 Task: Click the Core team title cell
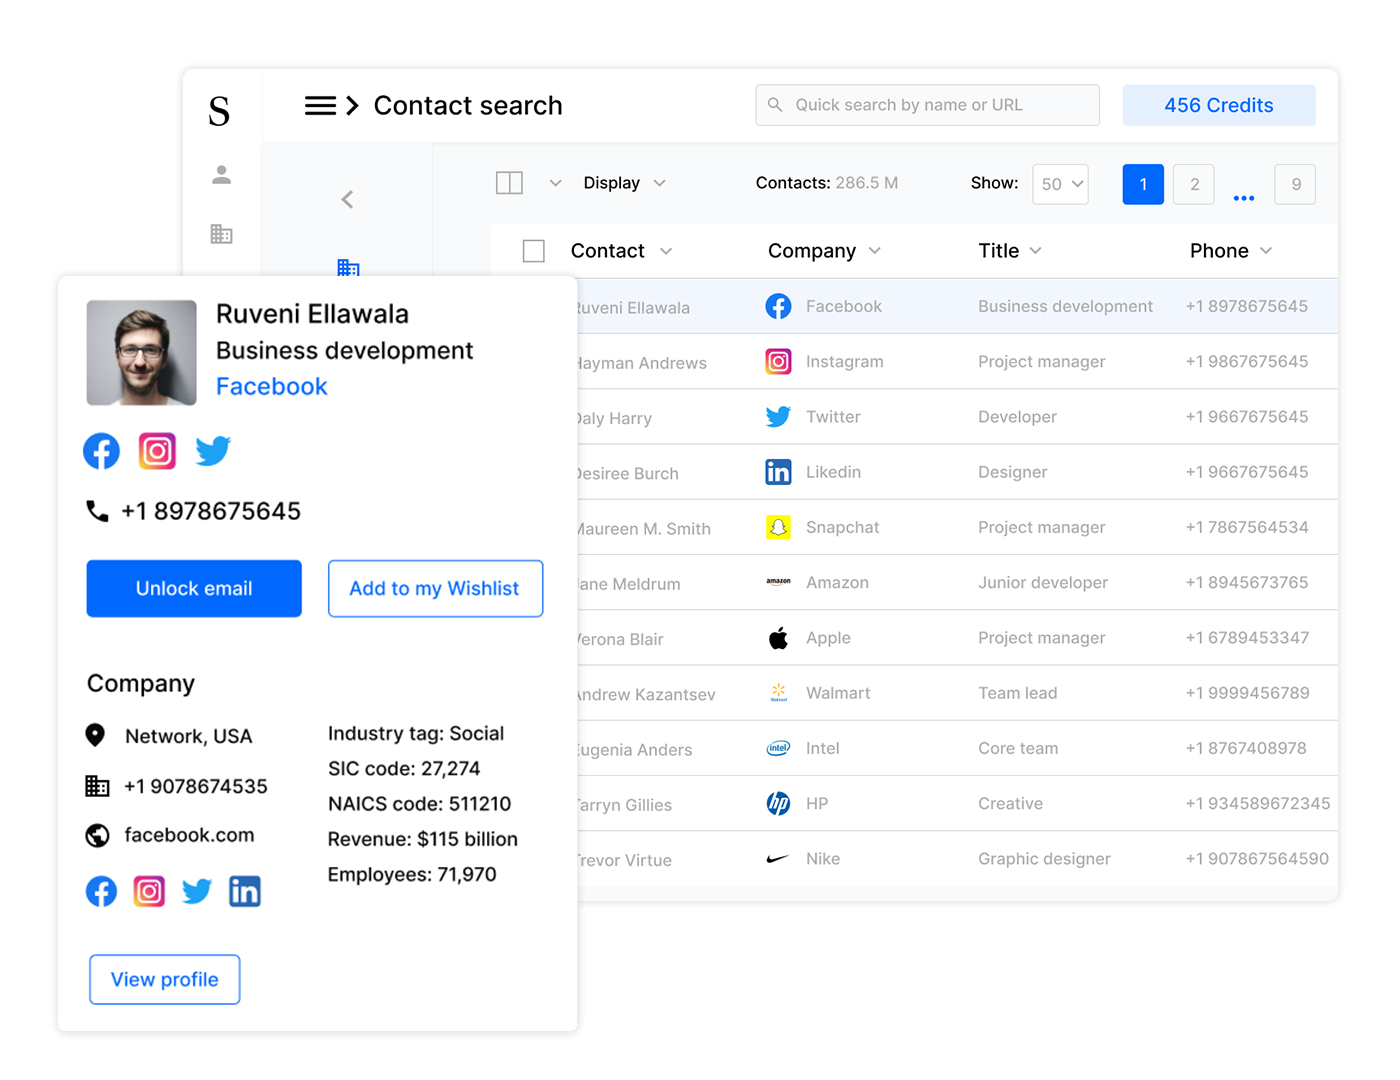(1018, 748)
